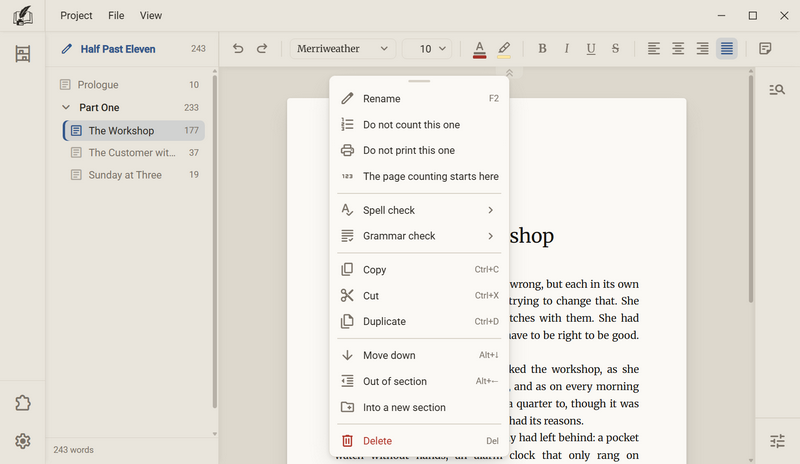
Task: Select The Customer wit... document
Action: 135,153
